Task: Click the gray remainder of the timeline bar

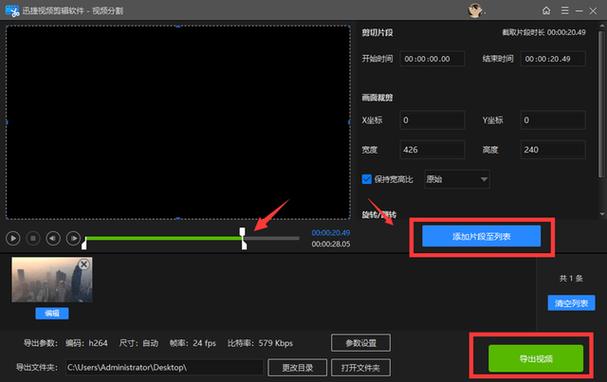Action: click(x=273, y=238)
